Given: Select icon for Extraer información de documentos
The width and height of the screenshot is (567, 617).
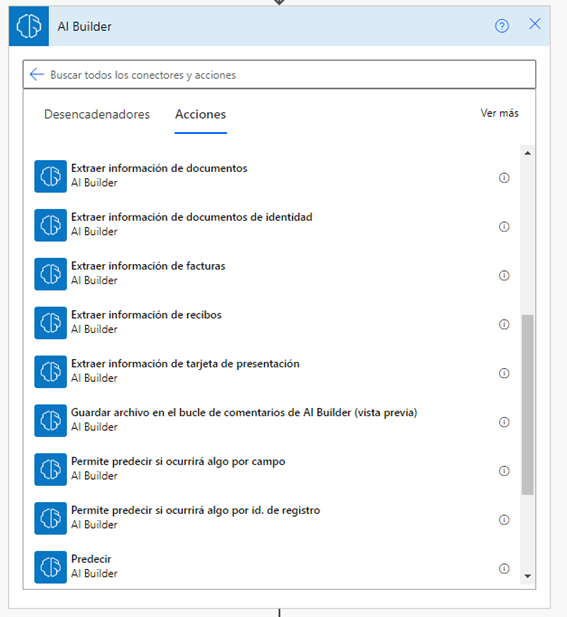Looking at the screenshot, I should point(50,176).
